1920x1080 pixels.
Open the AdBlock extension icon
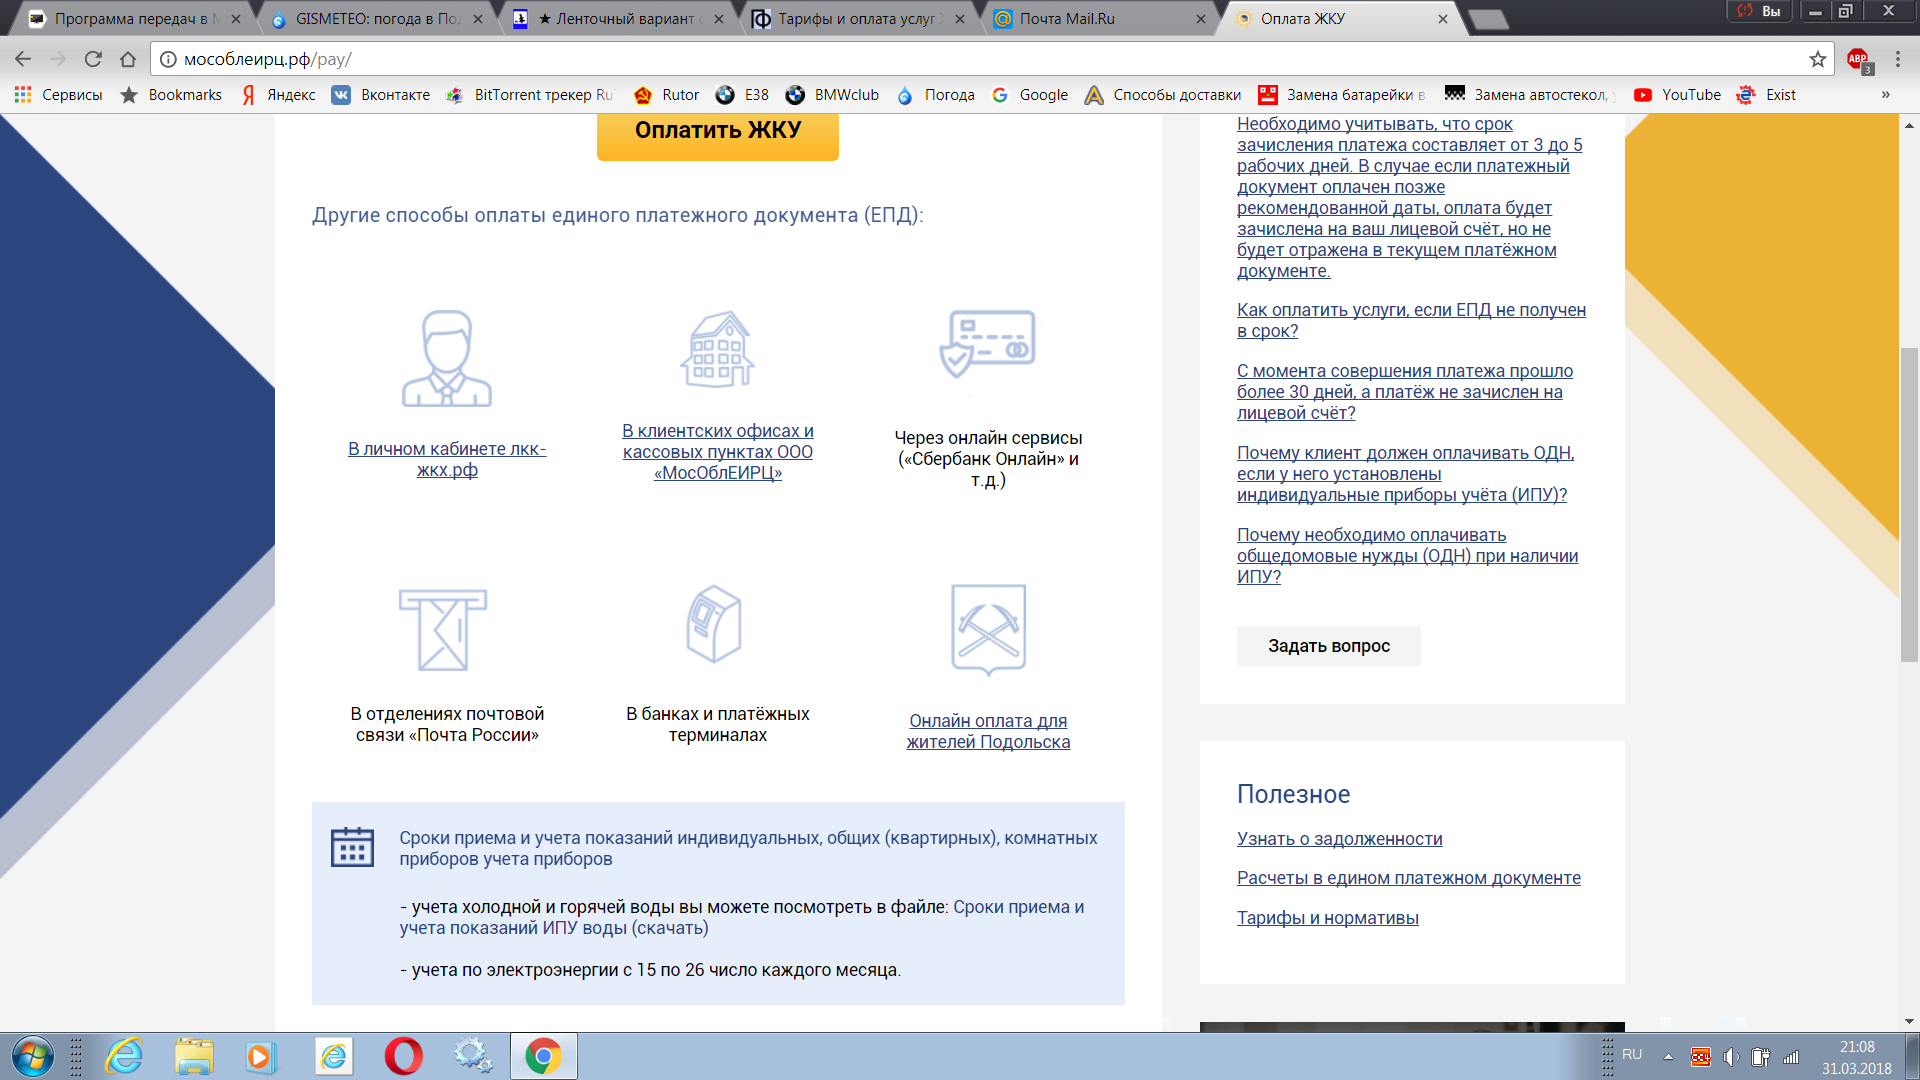click(1858, 59)
